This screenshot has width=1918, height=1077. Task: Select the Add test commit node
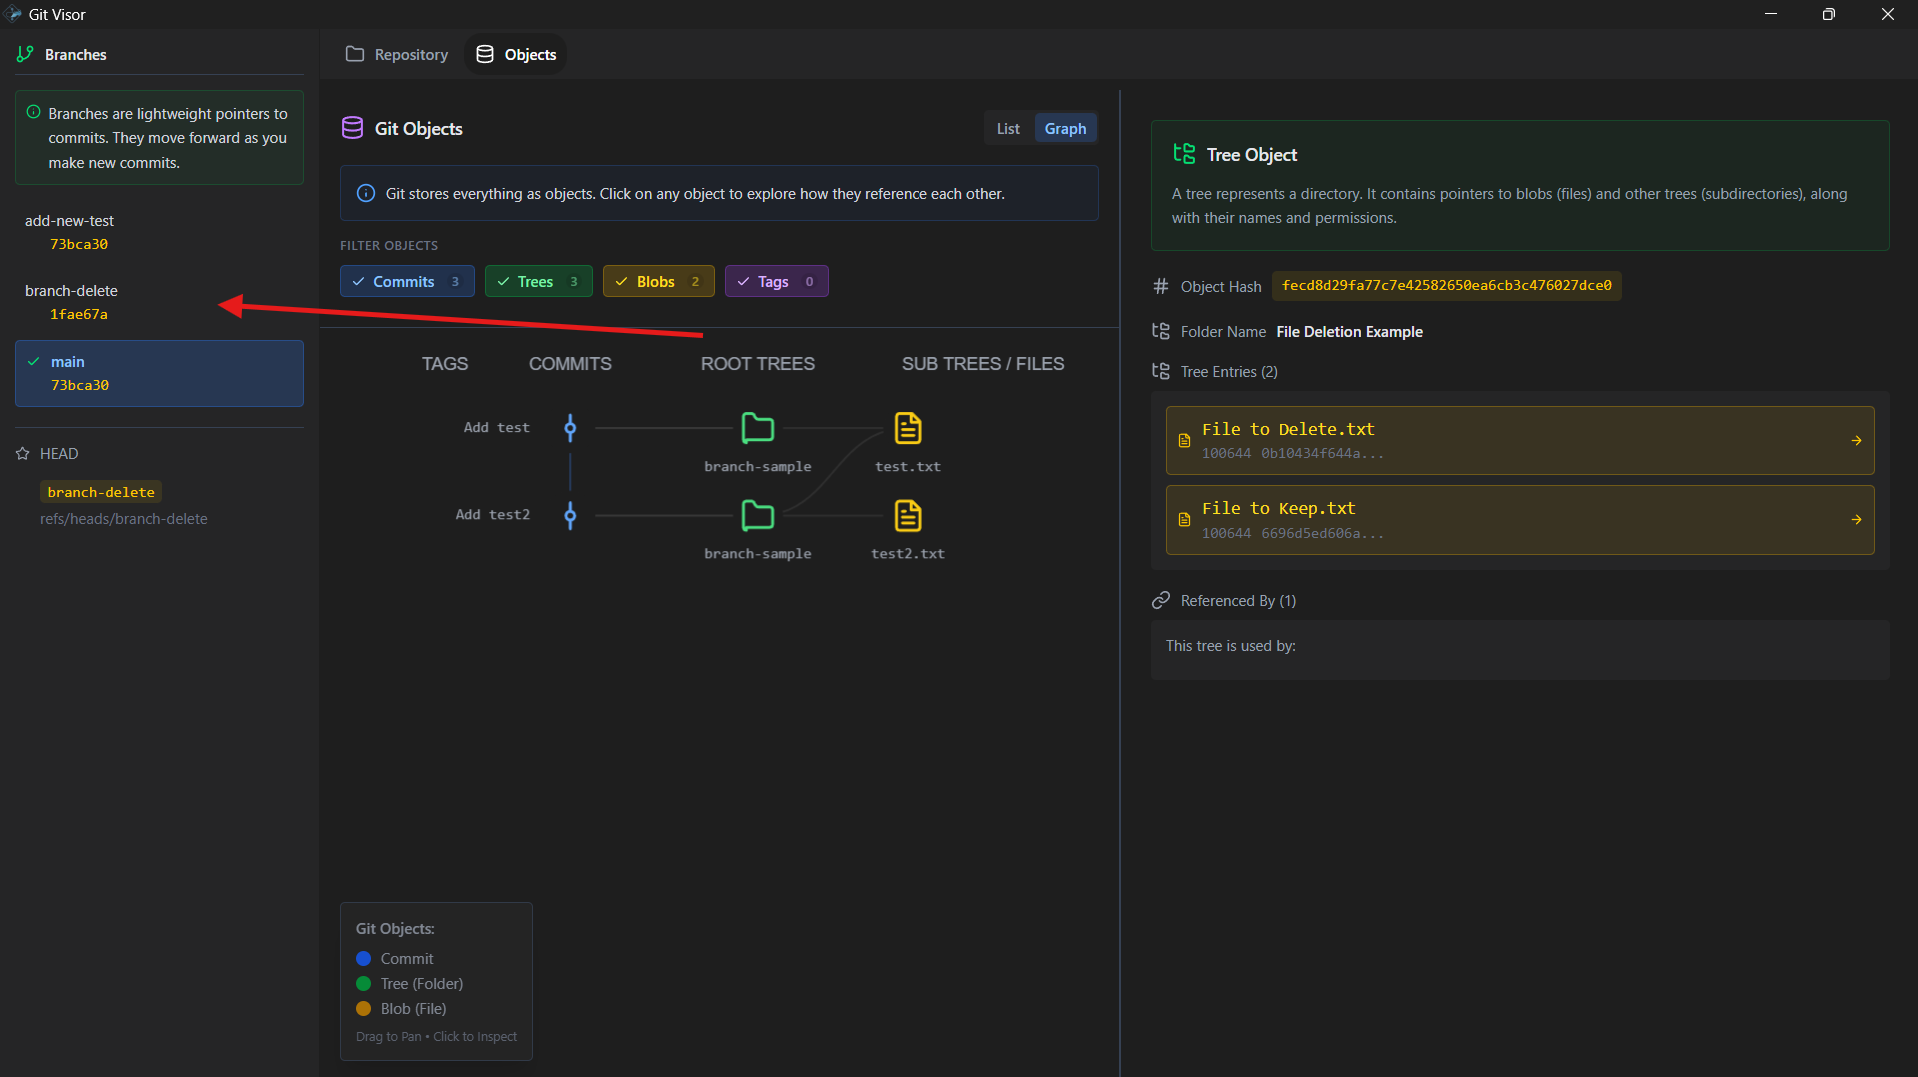(x=570, y=428)
